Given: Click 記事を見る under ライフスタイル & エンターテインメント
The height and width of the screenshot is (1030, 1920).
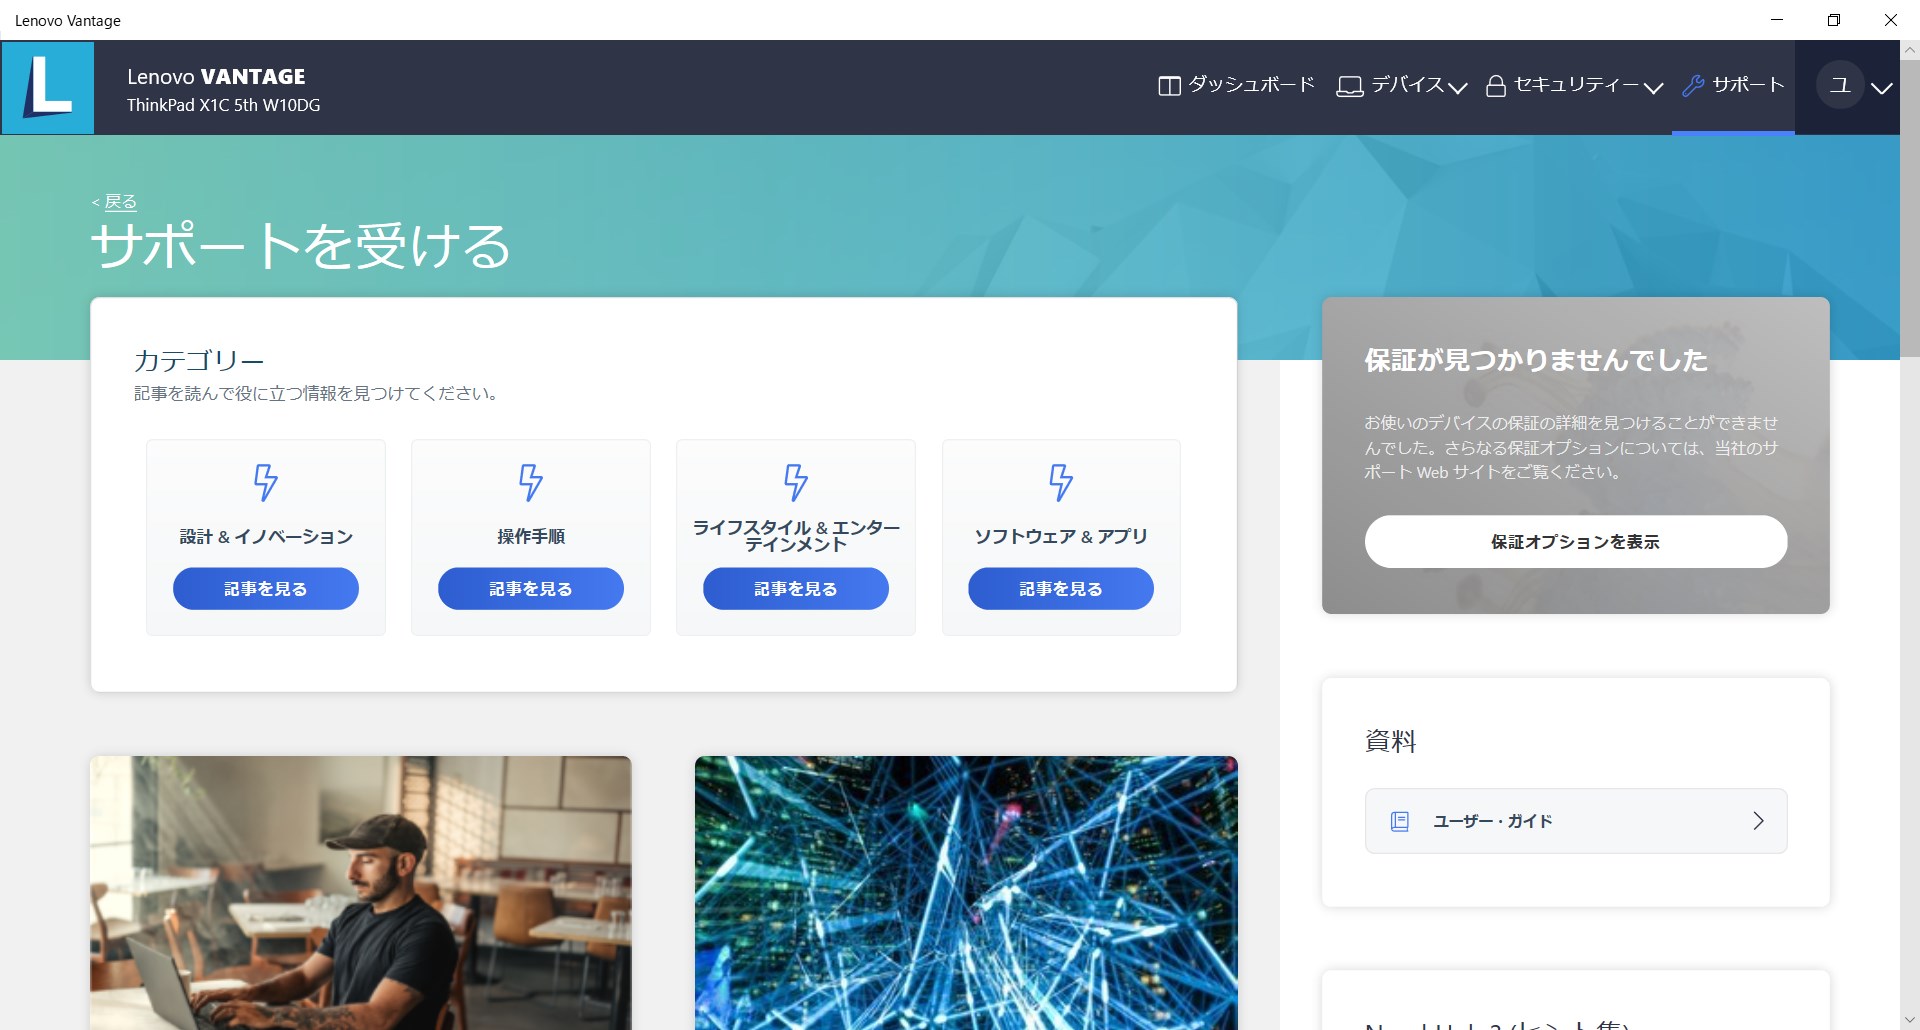Looking at the screenshot, I should [795, 588].
